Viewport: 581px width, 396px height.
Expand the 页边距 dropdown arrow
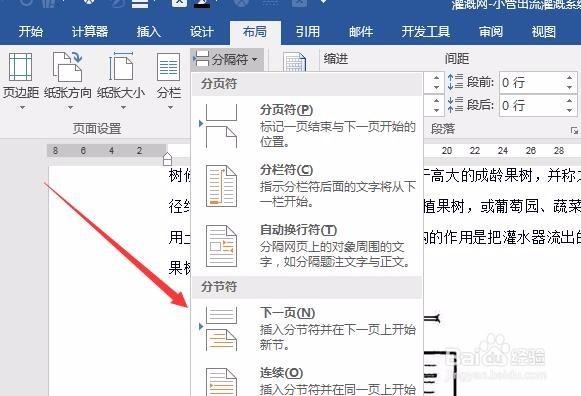tap(22, 107)
